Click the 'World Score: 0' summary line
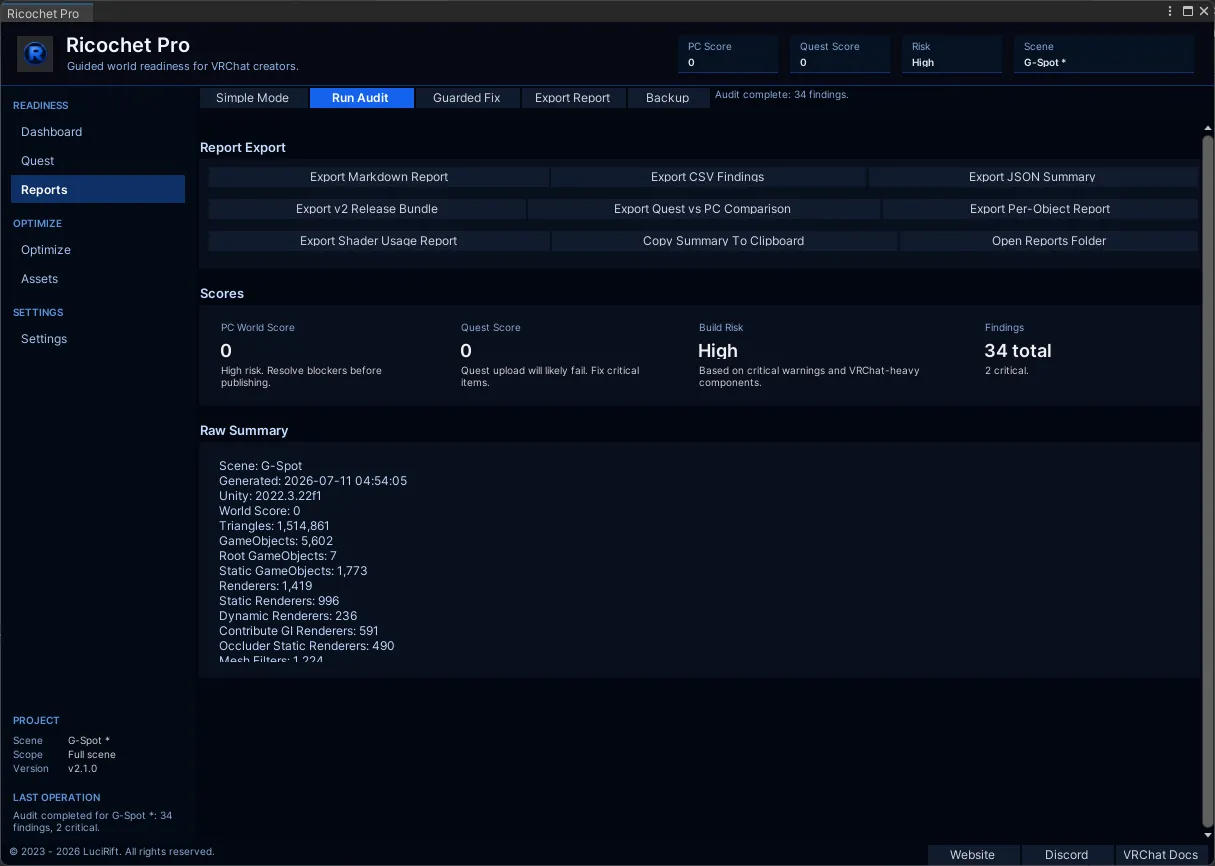Image resolution: width=1215 pixels, height=866 pixels. [260, 511]
